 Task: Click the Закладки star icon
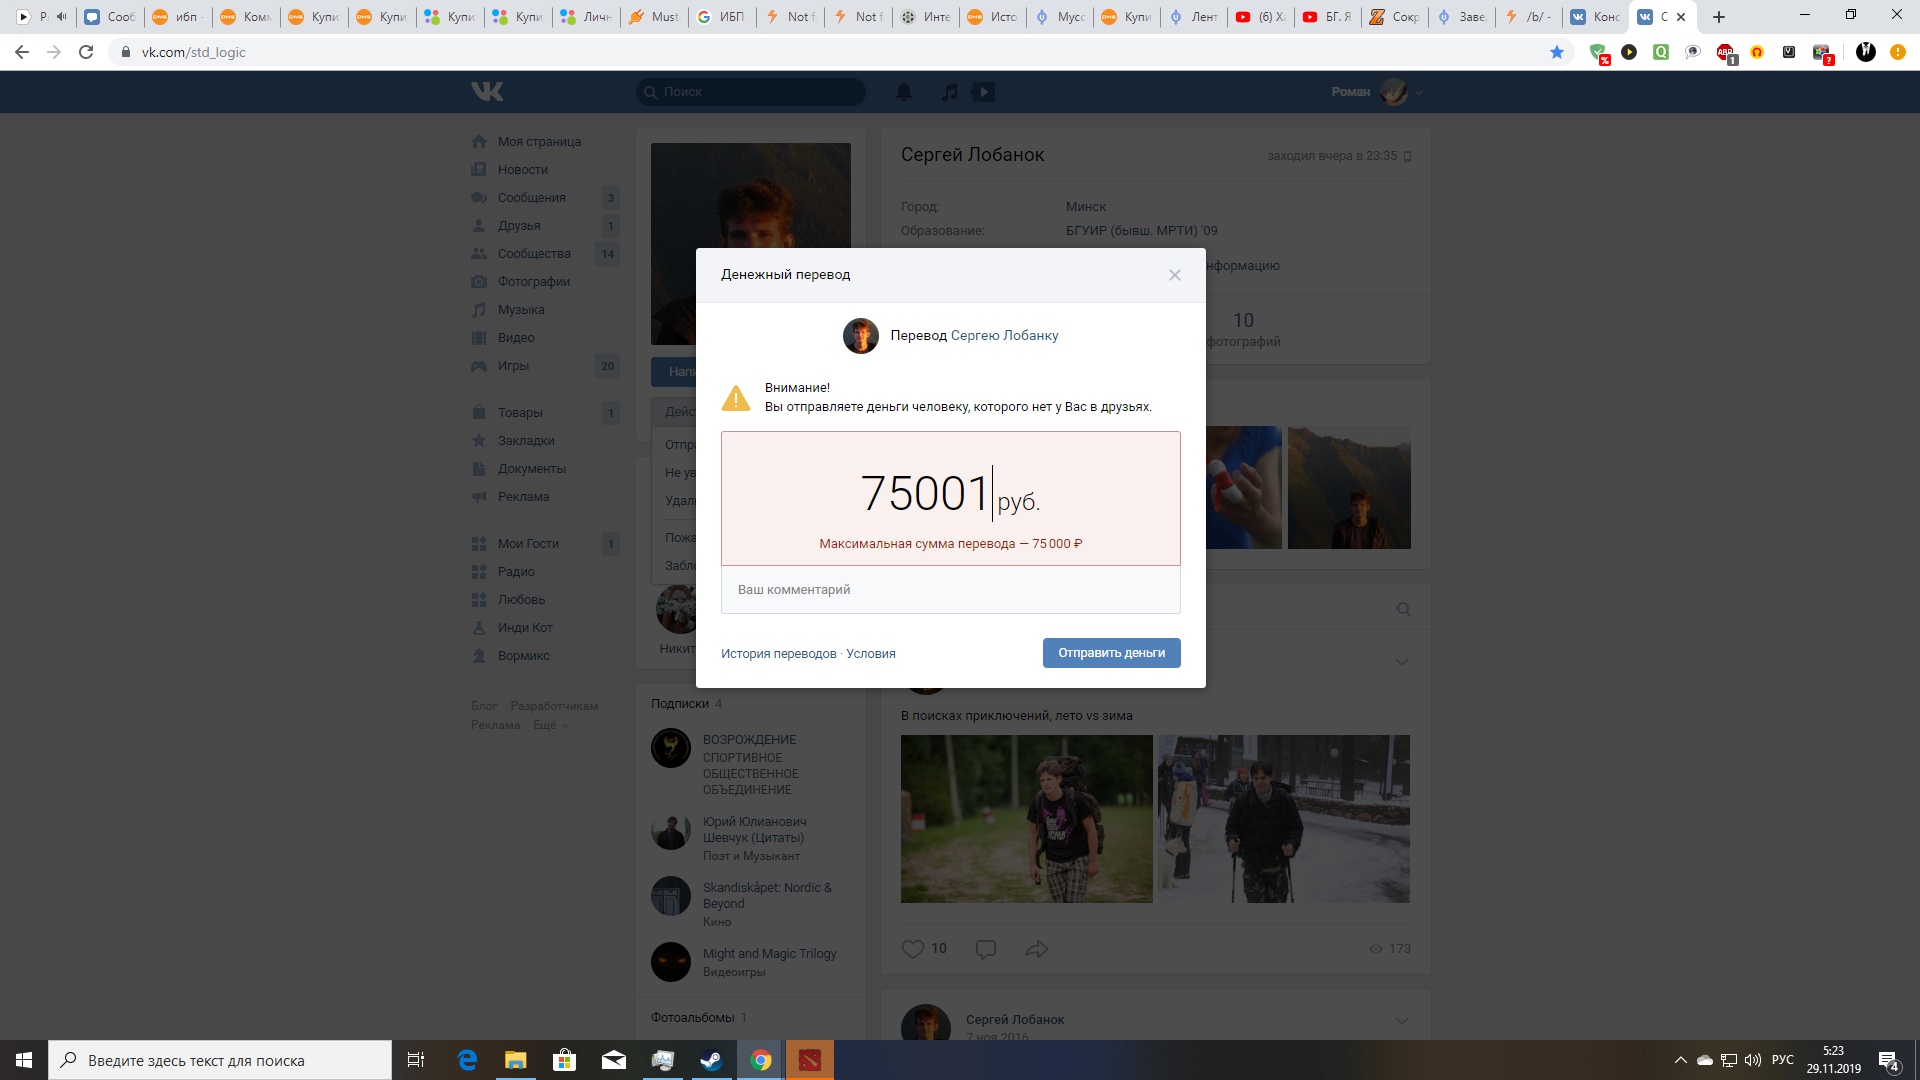(x=479, y=441)
